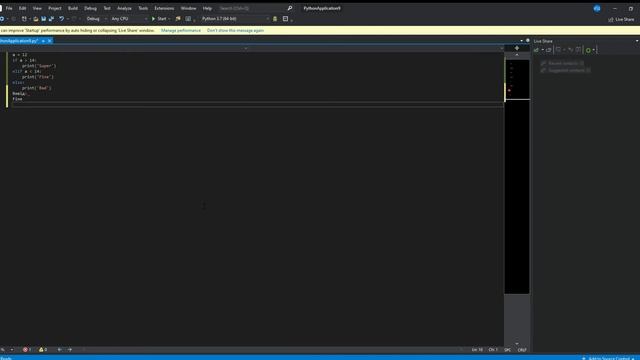Open the Live Share panel options dropdown
Screen dimensions: 640x360
[x=637, y=41]
